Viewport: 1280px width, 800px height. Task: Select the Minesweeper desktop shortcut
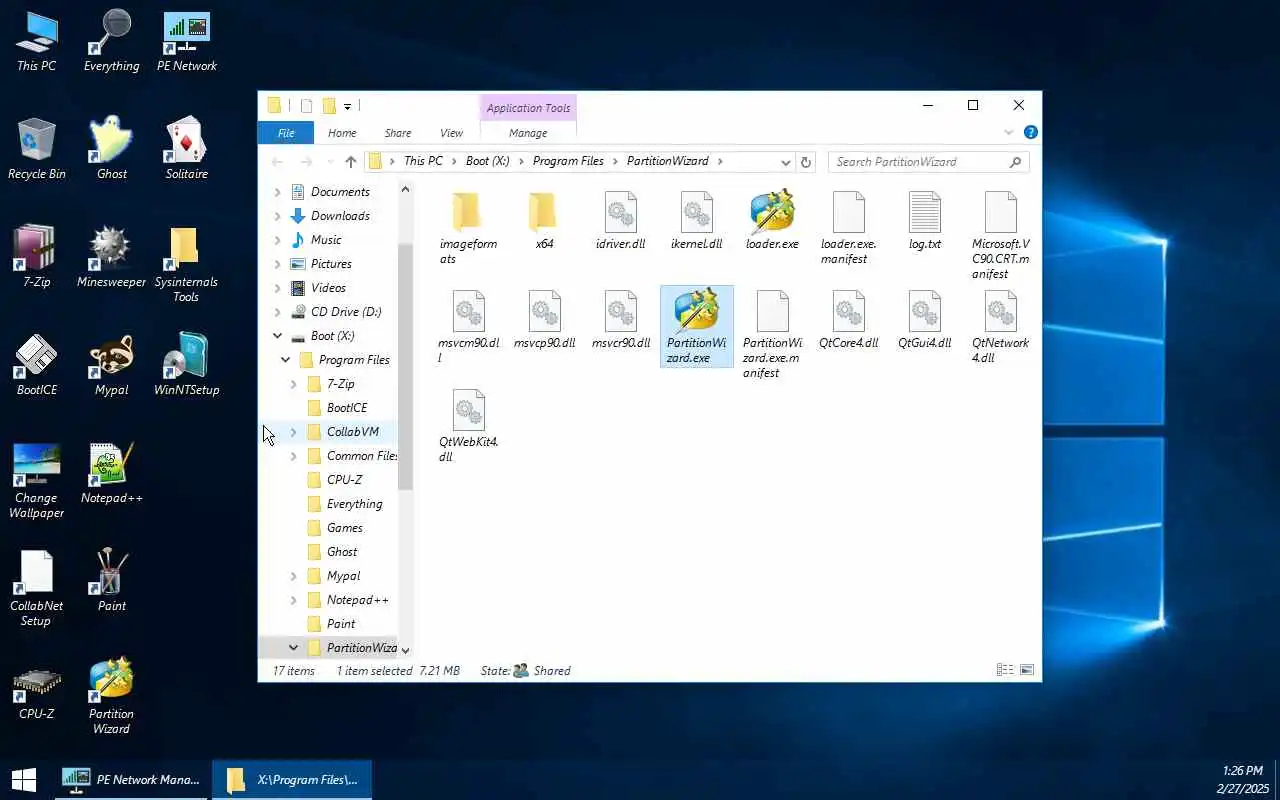(111, 256)
